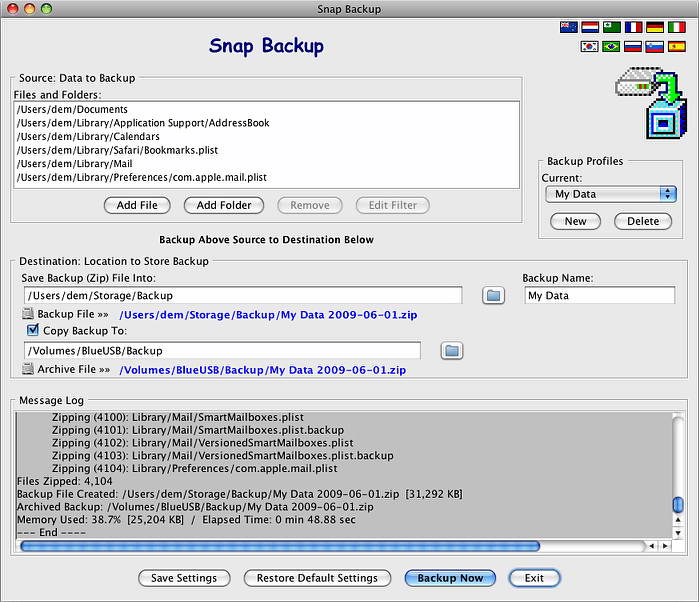Image resolution: width=699 pixels, height=602 pixels.
Task: Create a New backup profile
Action: [x=575, y=221]
